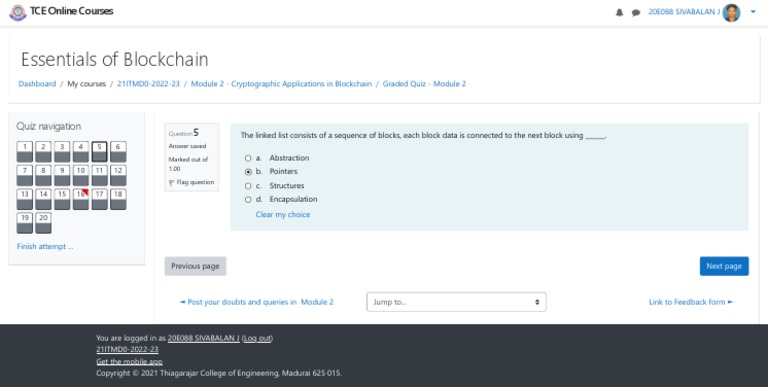Go to Graded Quiz - Module 2 breadcrumb
768x387 pixels.
[x=424, y=84]
